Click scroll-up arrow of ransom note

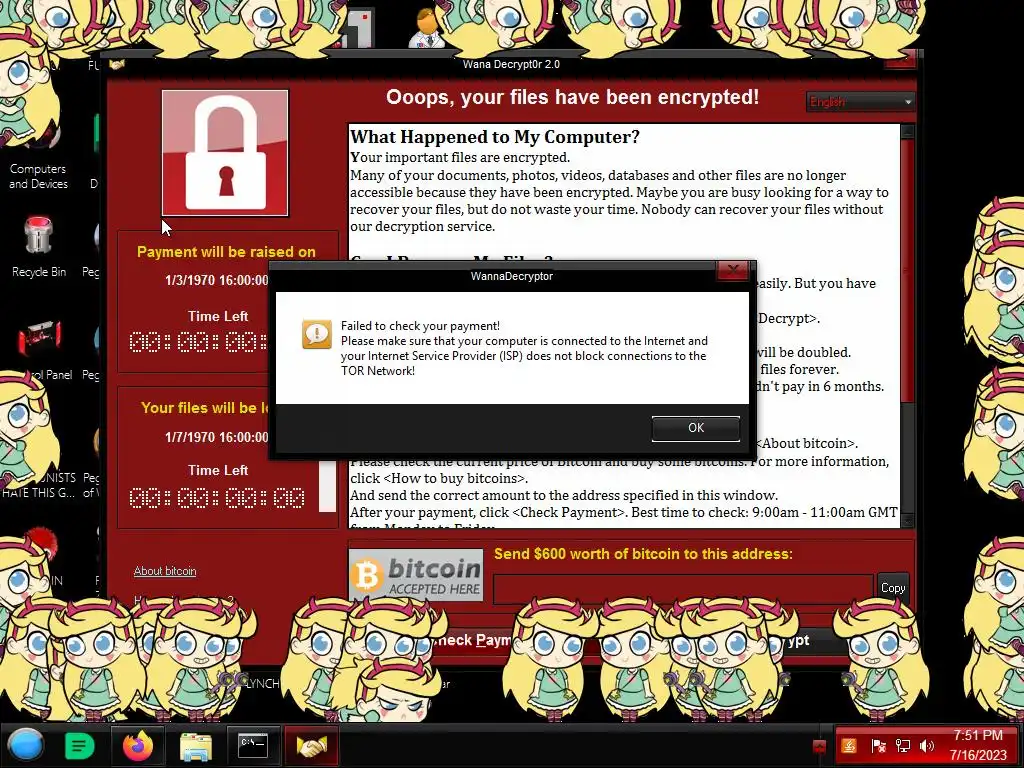click(907, 131)
